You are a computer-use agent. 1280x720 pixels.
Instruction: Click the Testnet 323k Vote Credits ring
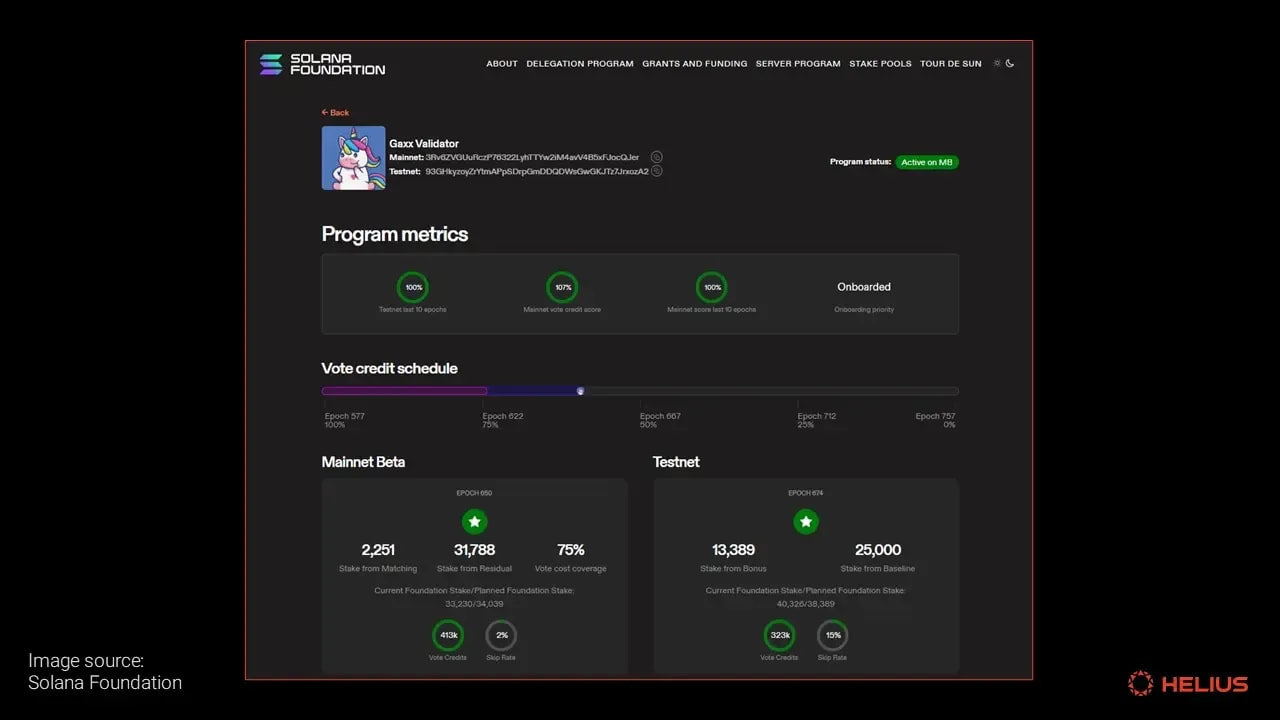point(779,635)
